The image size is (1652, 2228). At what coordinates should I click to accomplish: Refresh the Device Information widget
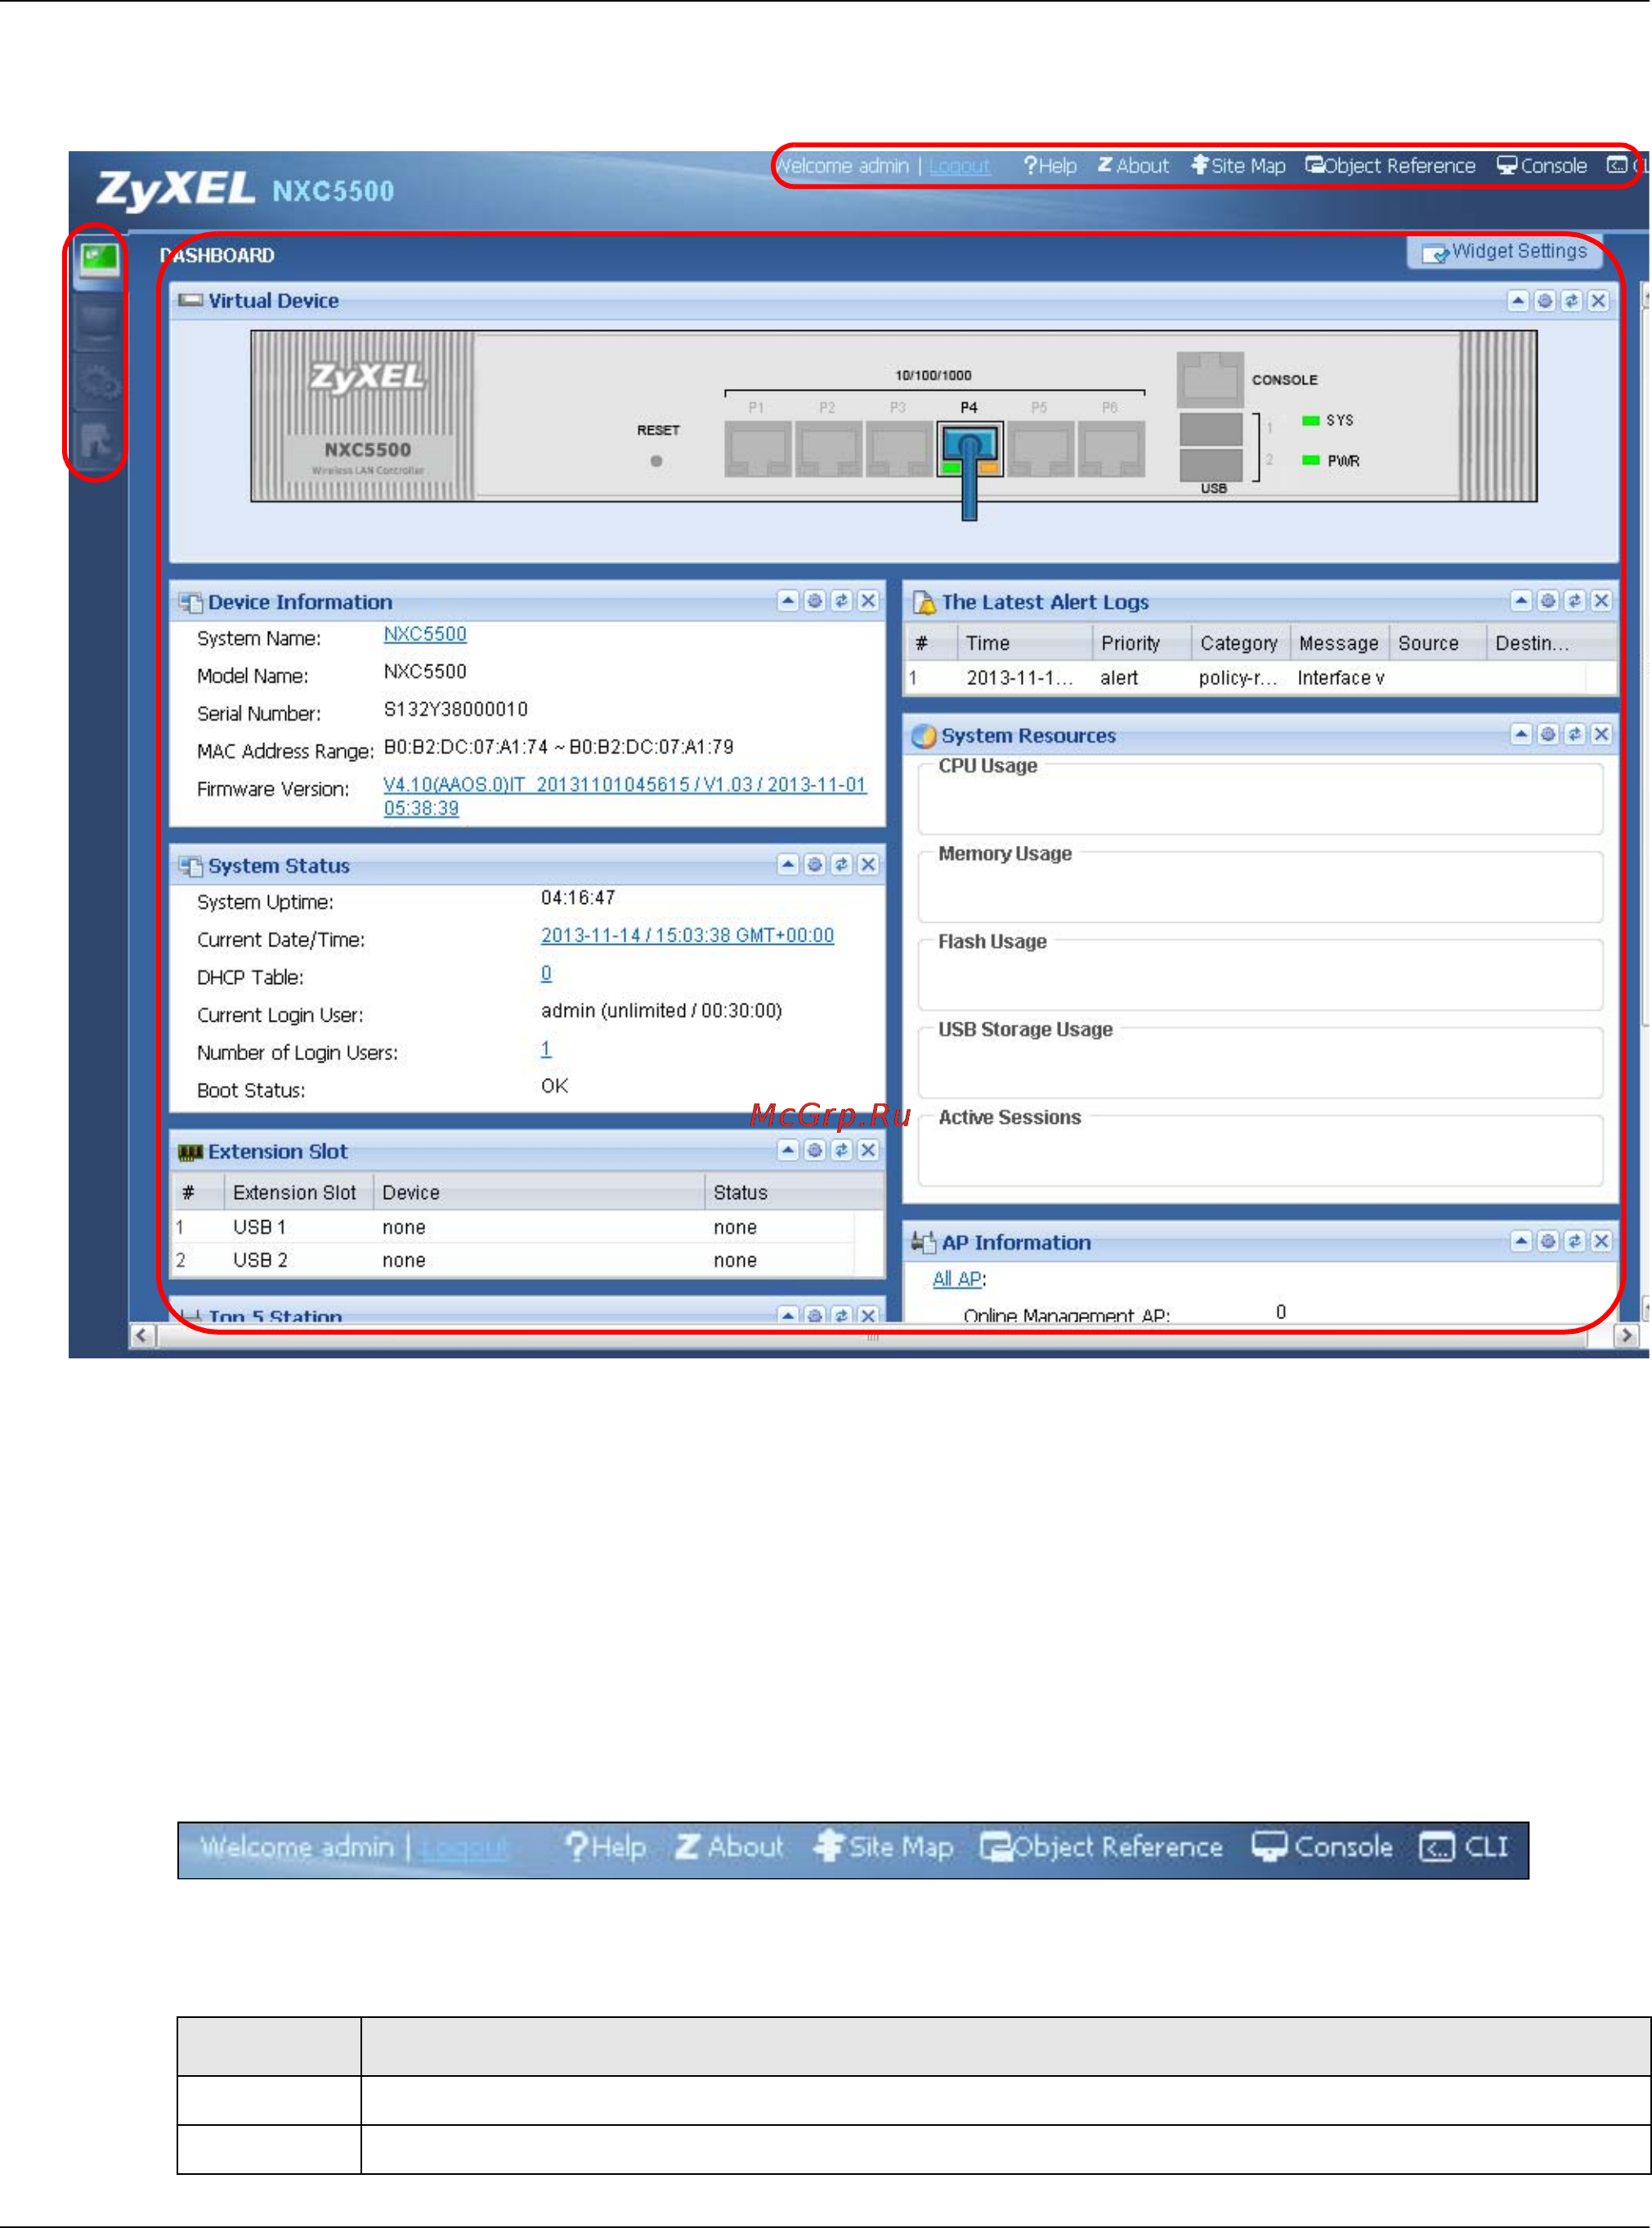(842, 601)
